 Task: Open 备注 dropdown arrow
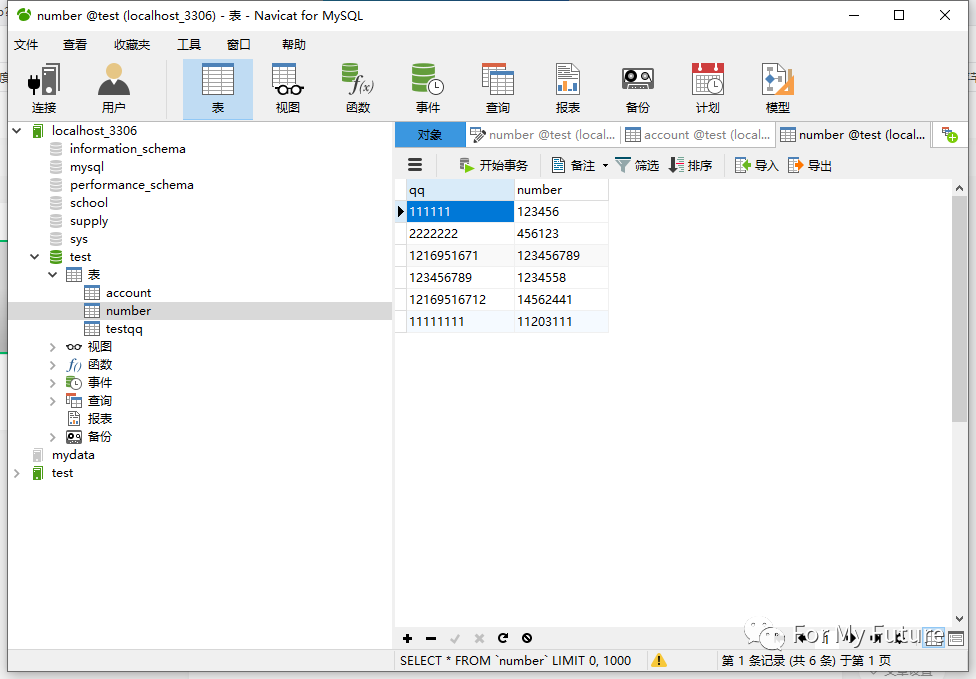tap(605, 166)
